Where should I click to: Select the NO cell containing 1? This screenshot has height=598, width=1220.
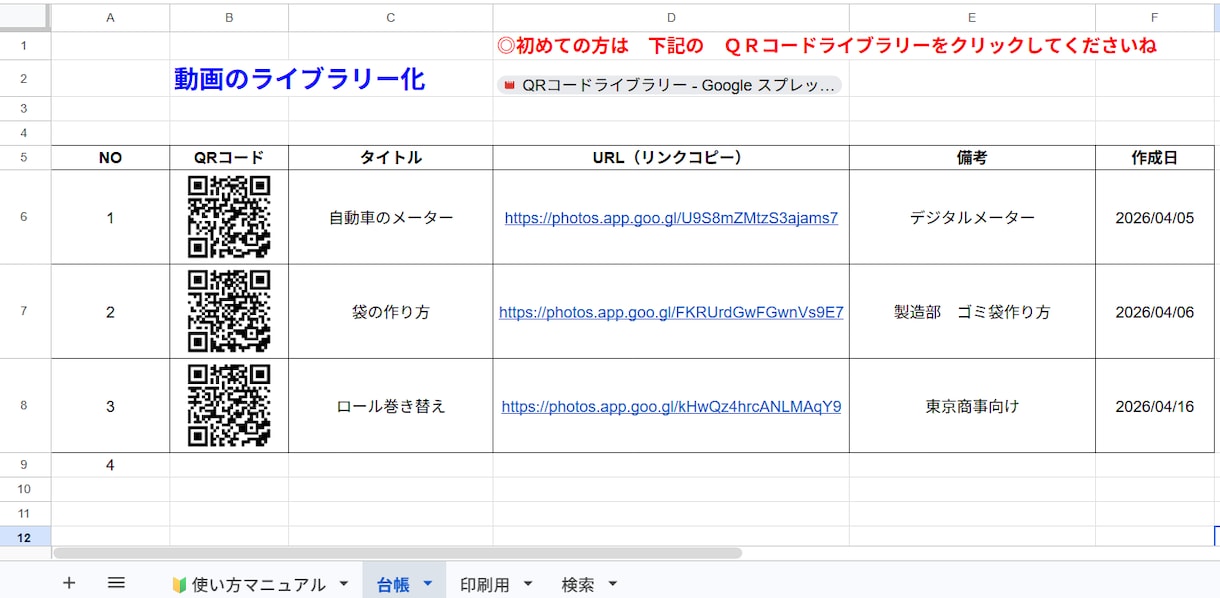tap(110, 217)
